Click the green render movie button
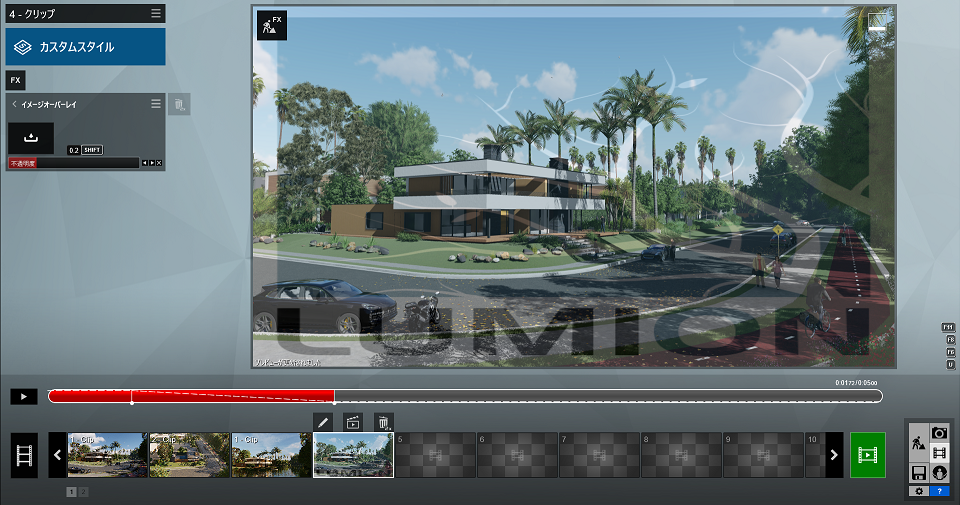 pyautogui.click(x=868, y=455)
